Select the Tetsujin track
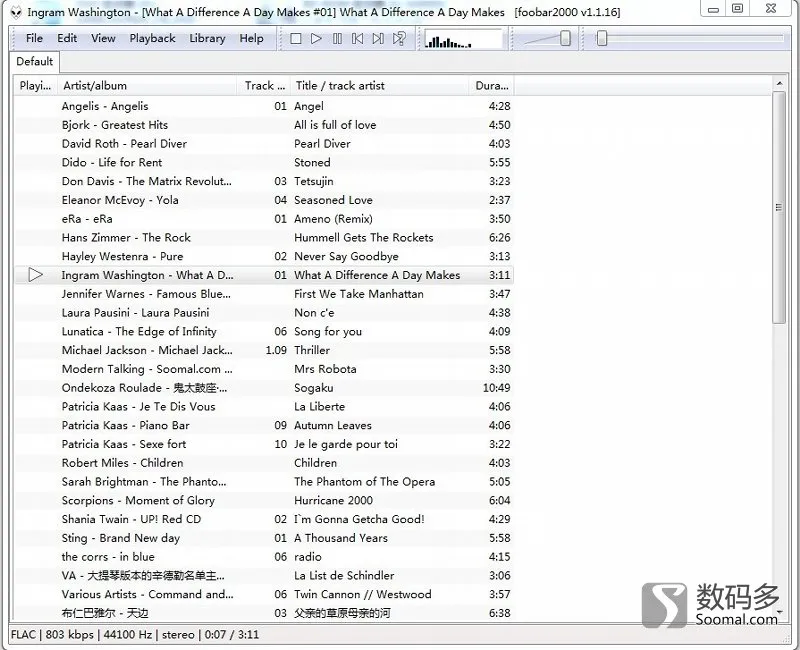 (264, 181)
